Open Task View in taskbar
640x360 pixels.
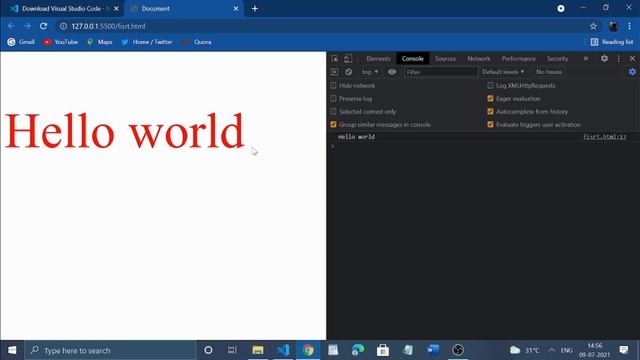click(x=232, y=350)
